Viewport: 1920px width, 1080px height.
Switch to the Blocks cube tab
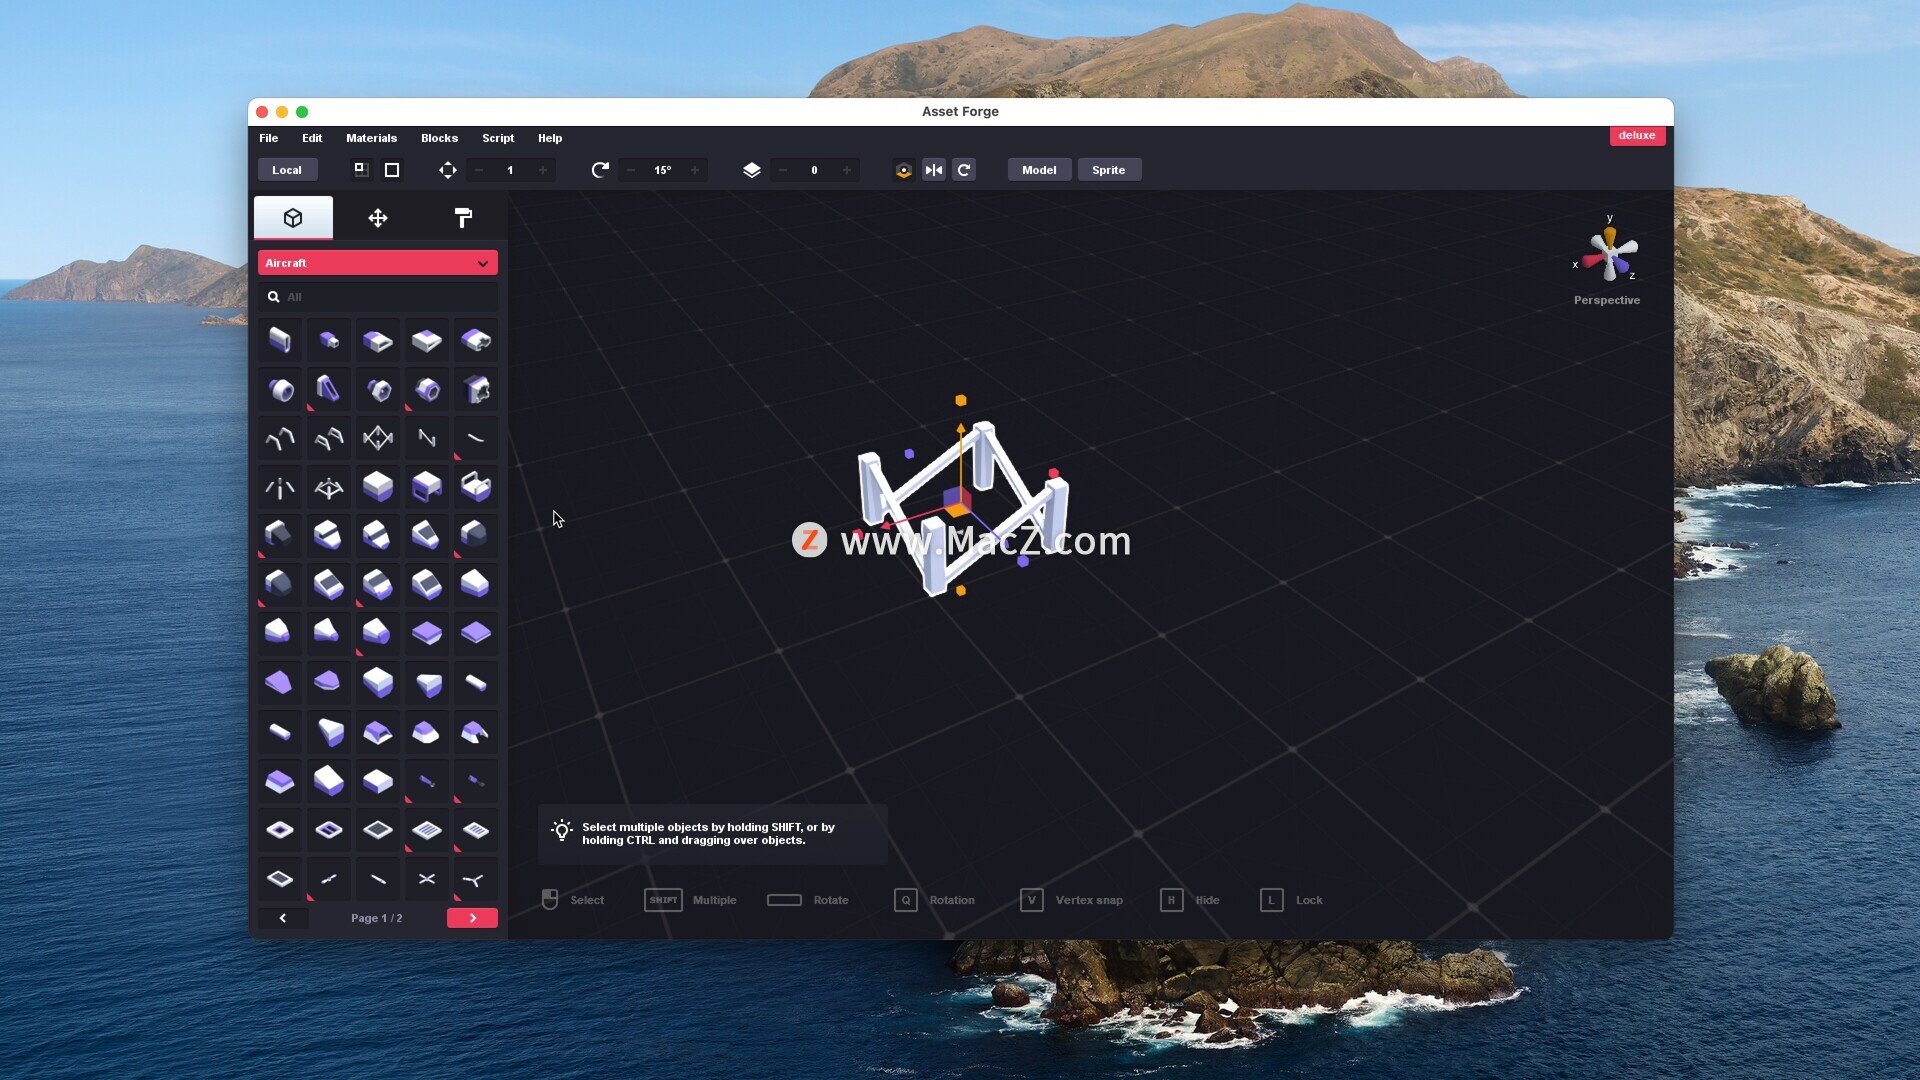pos(293,218)
